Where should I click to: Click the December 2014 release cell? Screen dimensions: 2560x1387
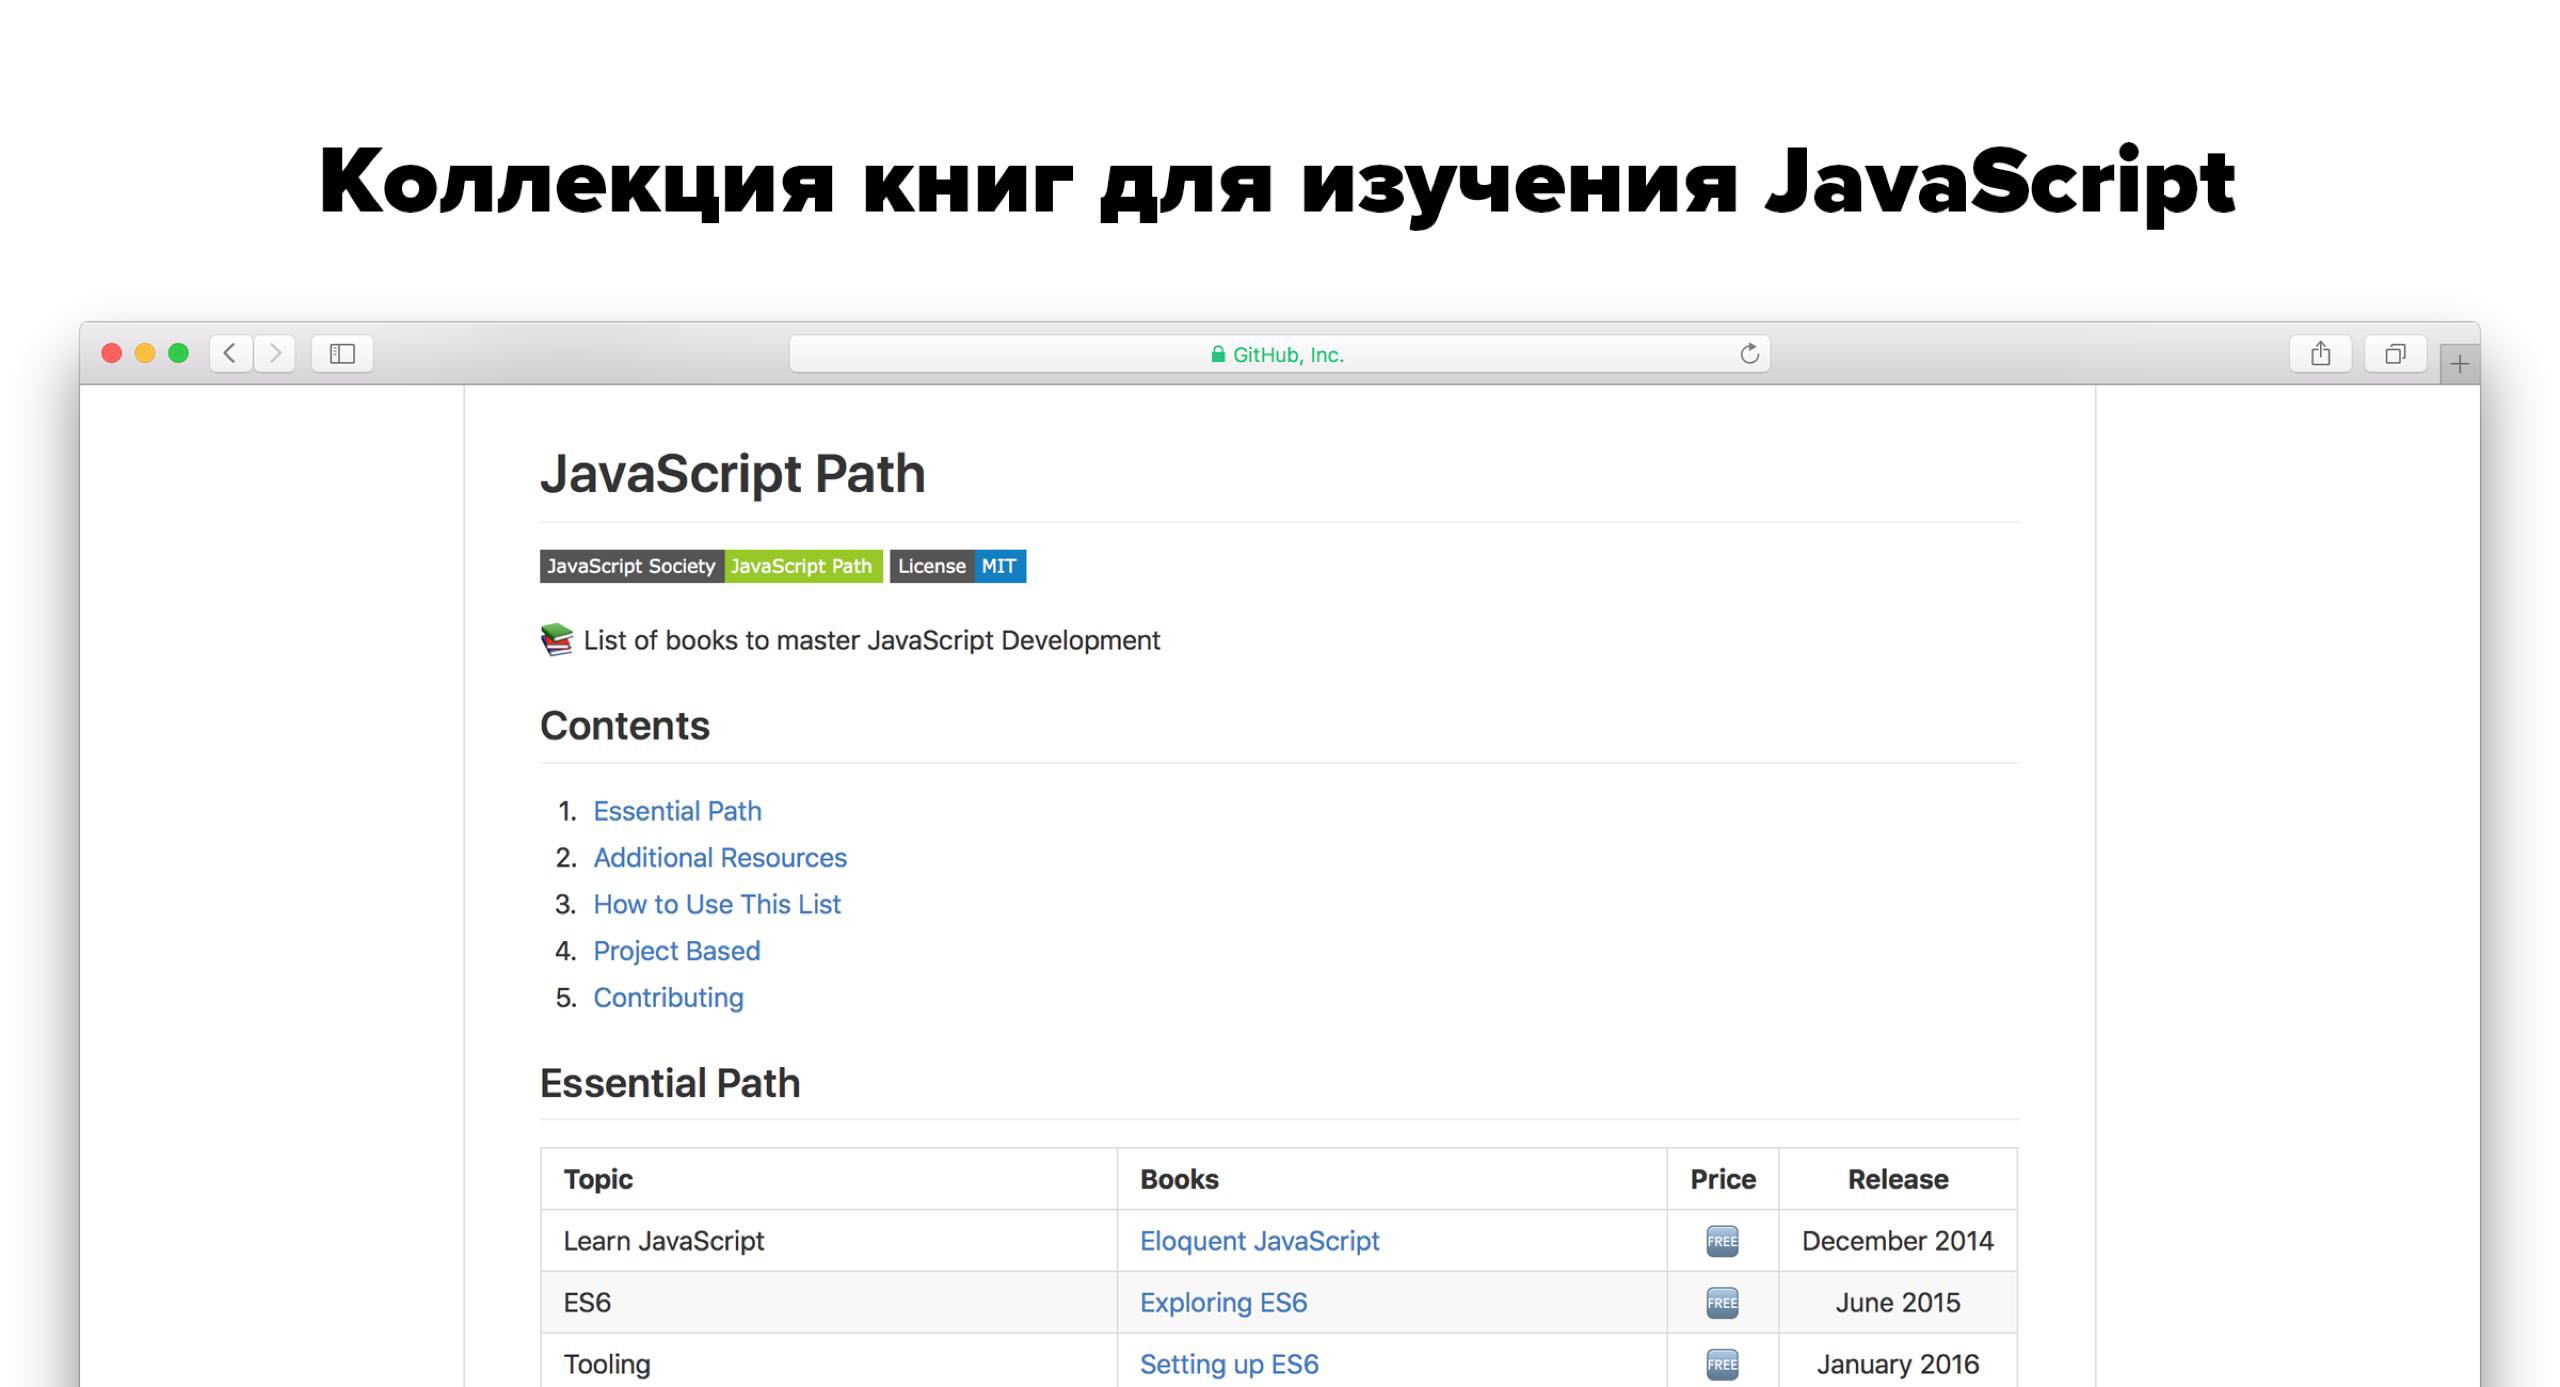click(1897, 1241)
